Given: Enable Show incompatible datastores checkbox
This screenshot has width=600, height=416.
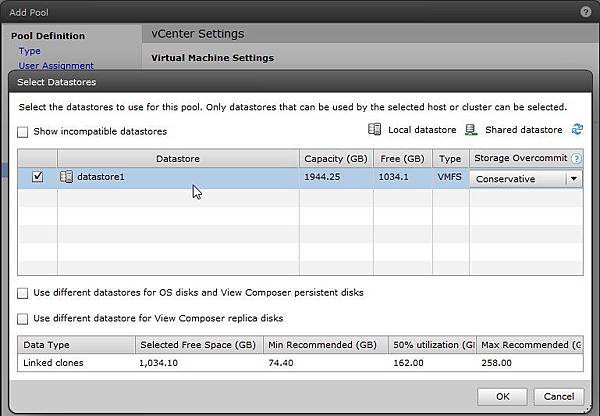Looking at the screenshot, I should [x=23, y=132].
